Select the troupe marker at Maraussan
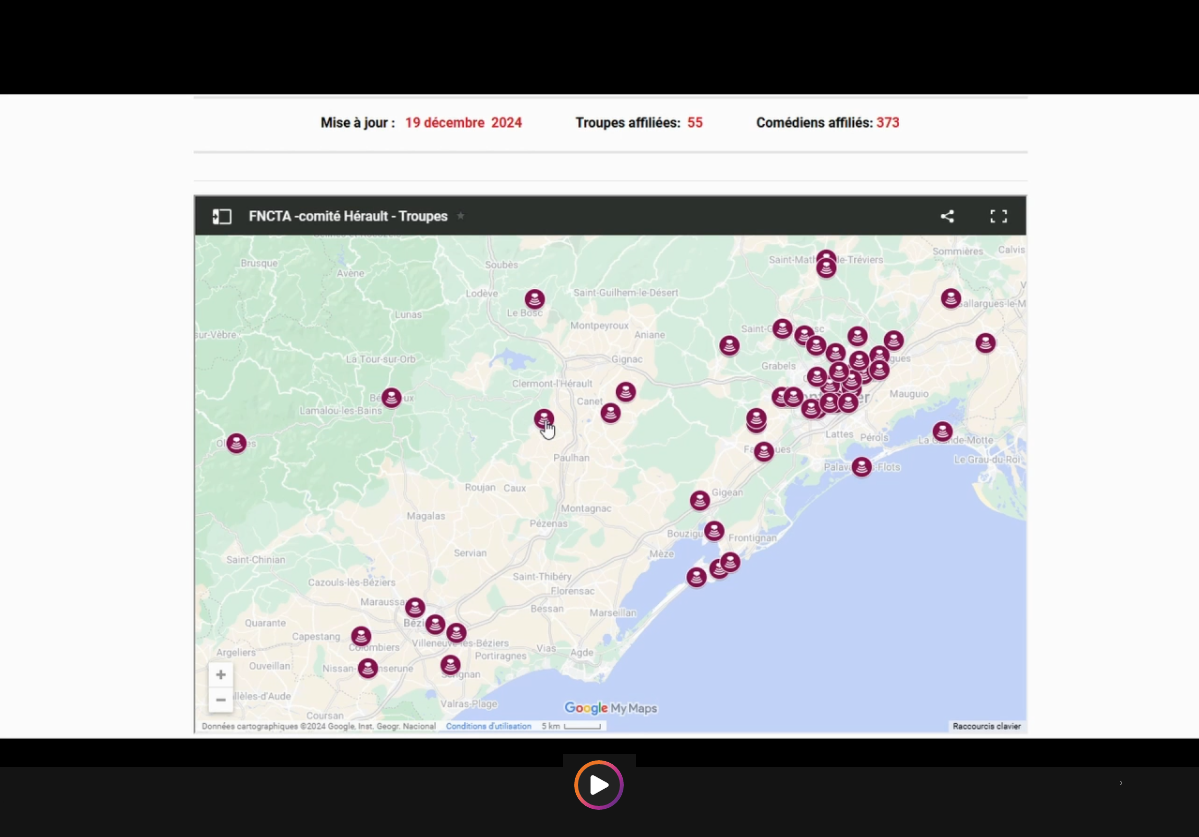Screen dimensions: 1199x837 point(415,608)
